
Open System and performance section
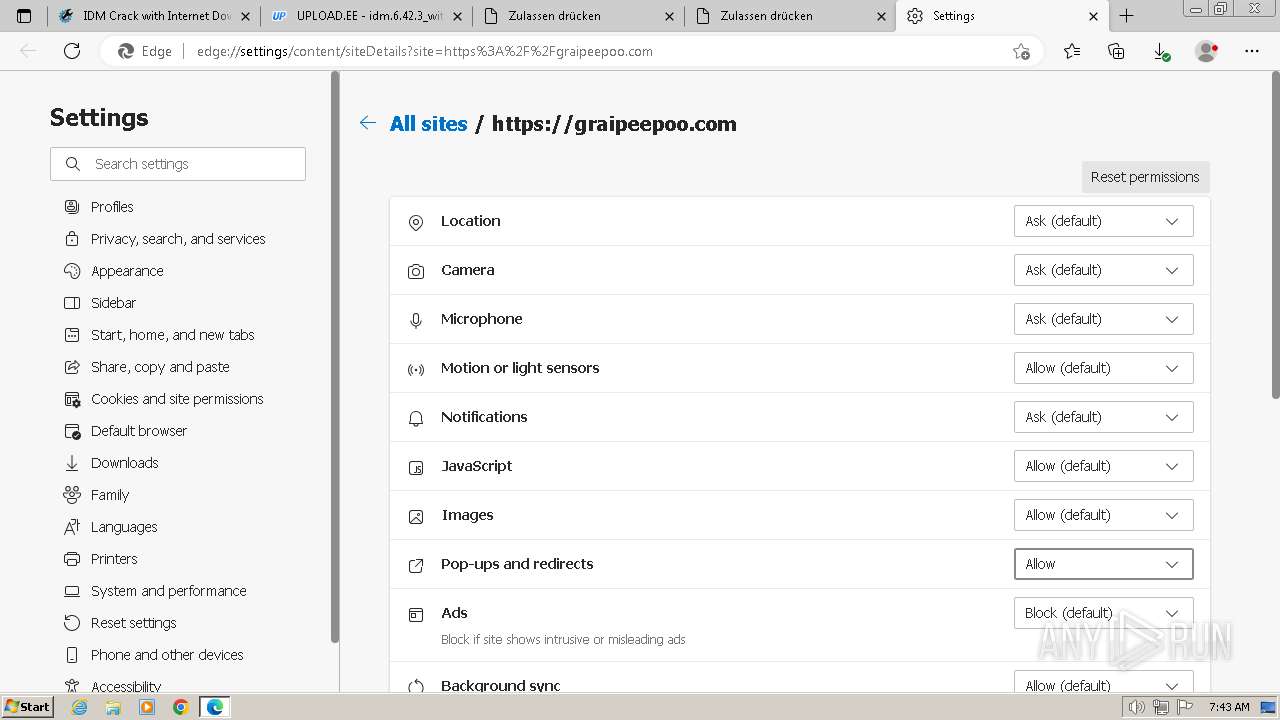168,591
